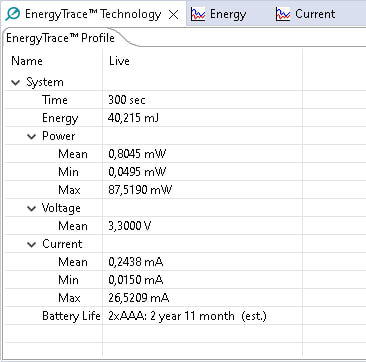The image size is (366, 362).
Task: Close the EnergyTrace Technology tab
Action: [x=174, y=14]
